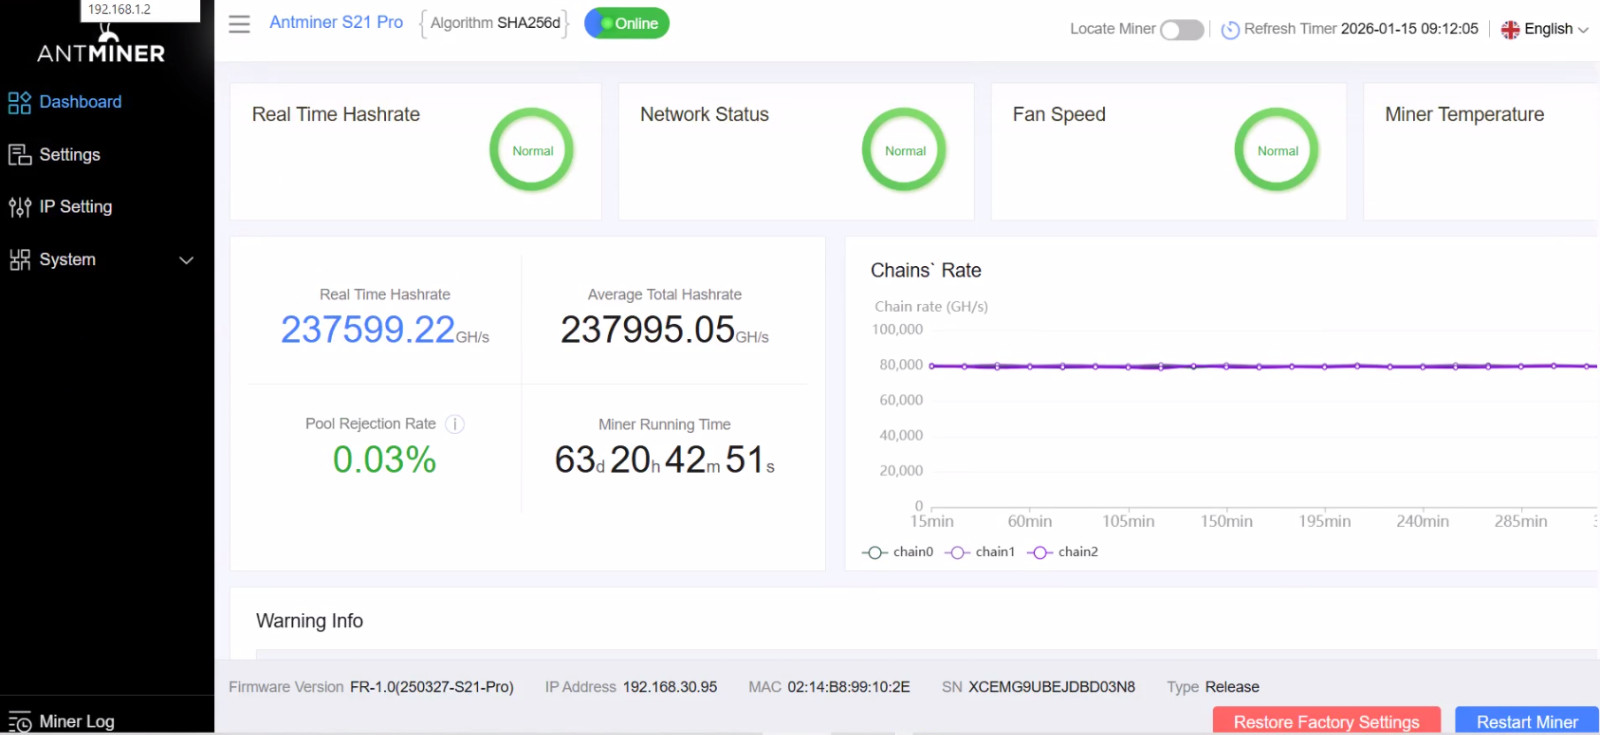
Task: Click the Settings sidebar icon
Action: pos(19,155)
